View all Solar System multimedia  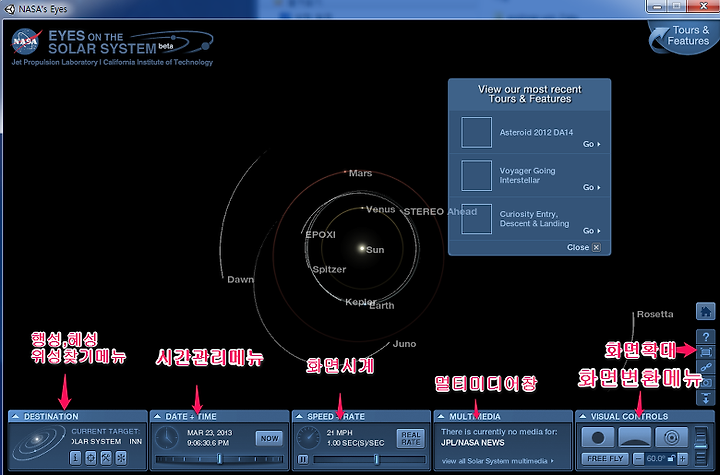(x=497, y=461)
